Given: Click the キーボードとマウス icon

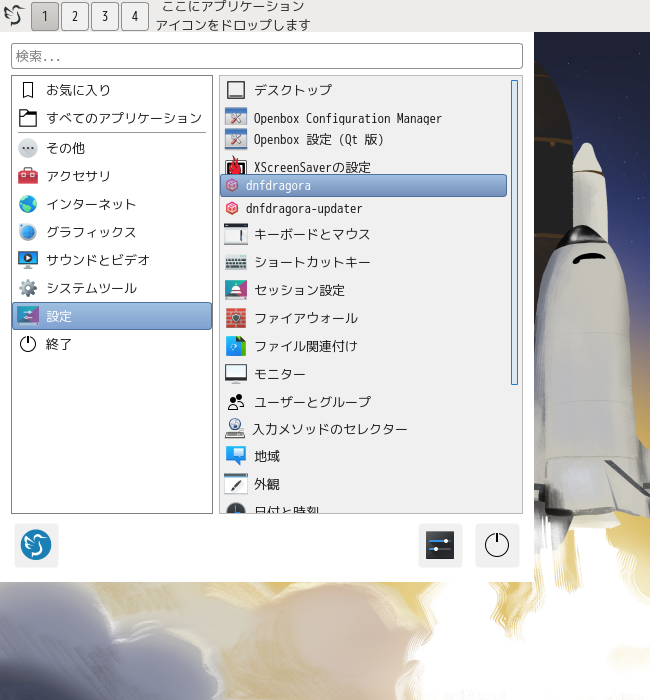Looking at the screenshot, I should point(236,234).
